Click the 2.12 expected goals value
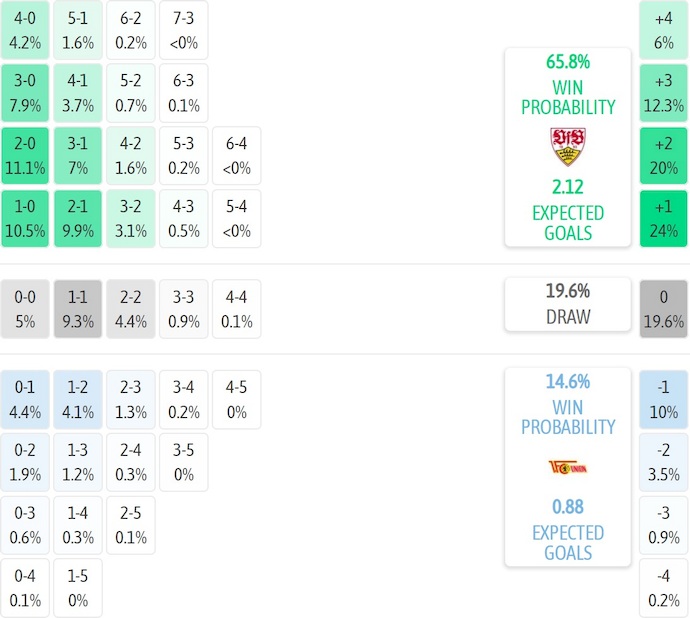The image size is (690, 618). [x=567, y=187]
